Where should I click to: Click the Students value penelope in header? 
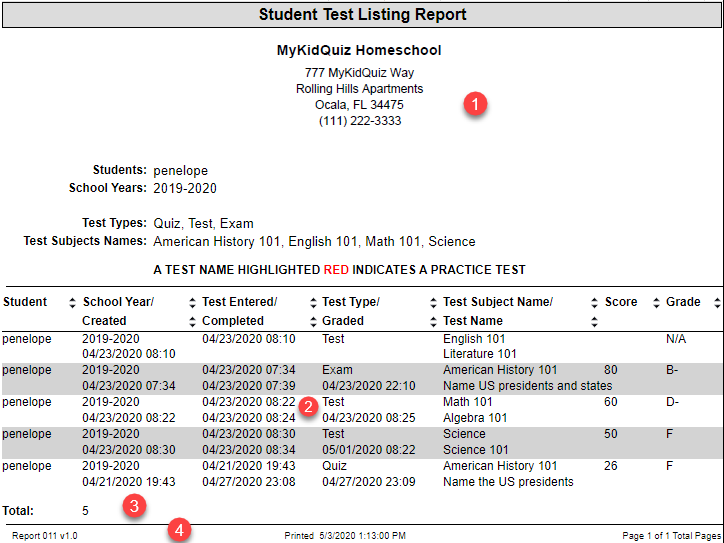181,171
